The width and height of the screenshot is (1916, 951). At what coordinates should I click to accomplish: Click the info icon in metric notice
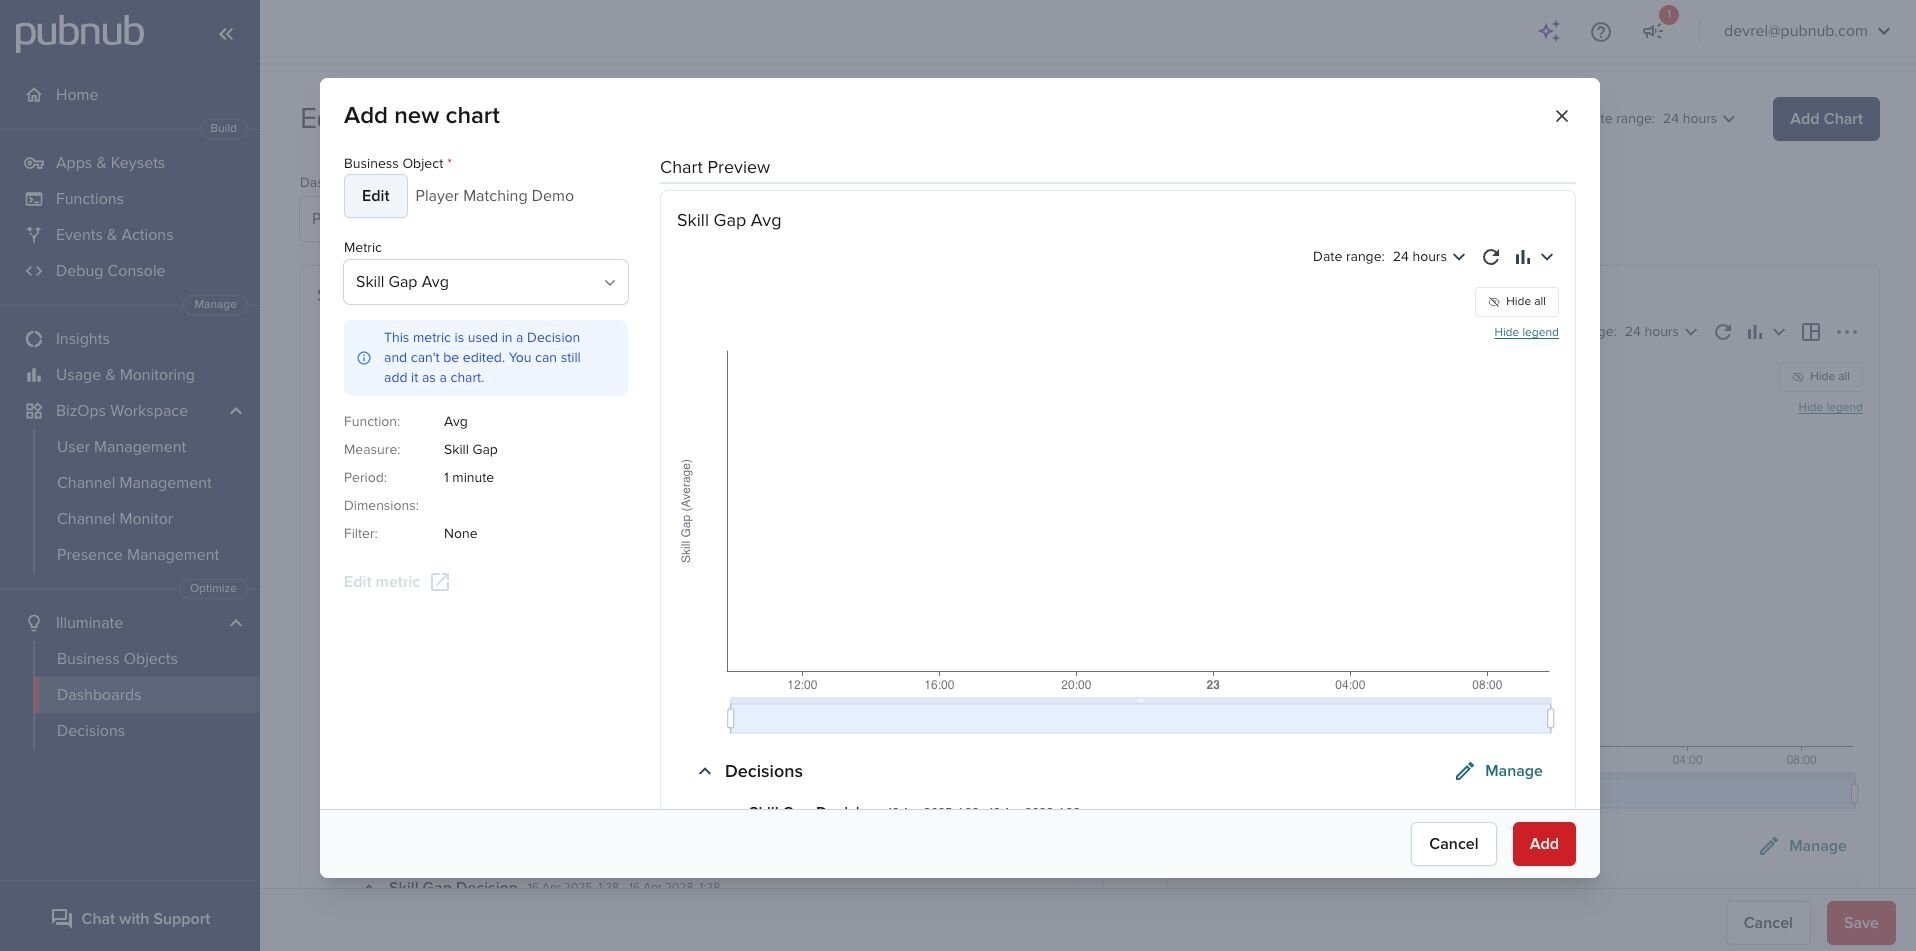click(x=364, y=358)
